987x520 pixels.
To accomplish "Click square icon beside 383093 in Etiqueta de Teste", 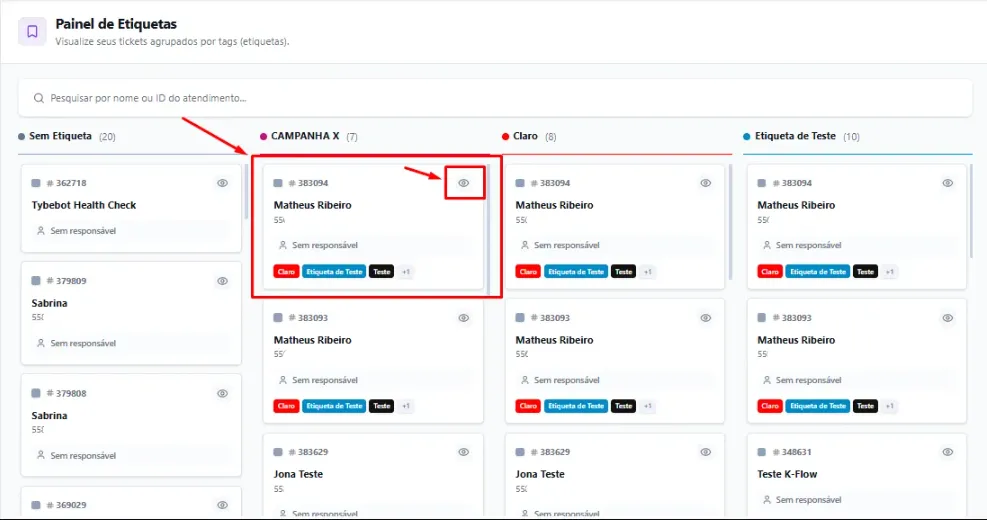I will click(x=762, y=318).
